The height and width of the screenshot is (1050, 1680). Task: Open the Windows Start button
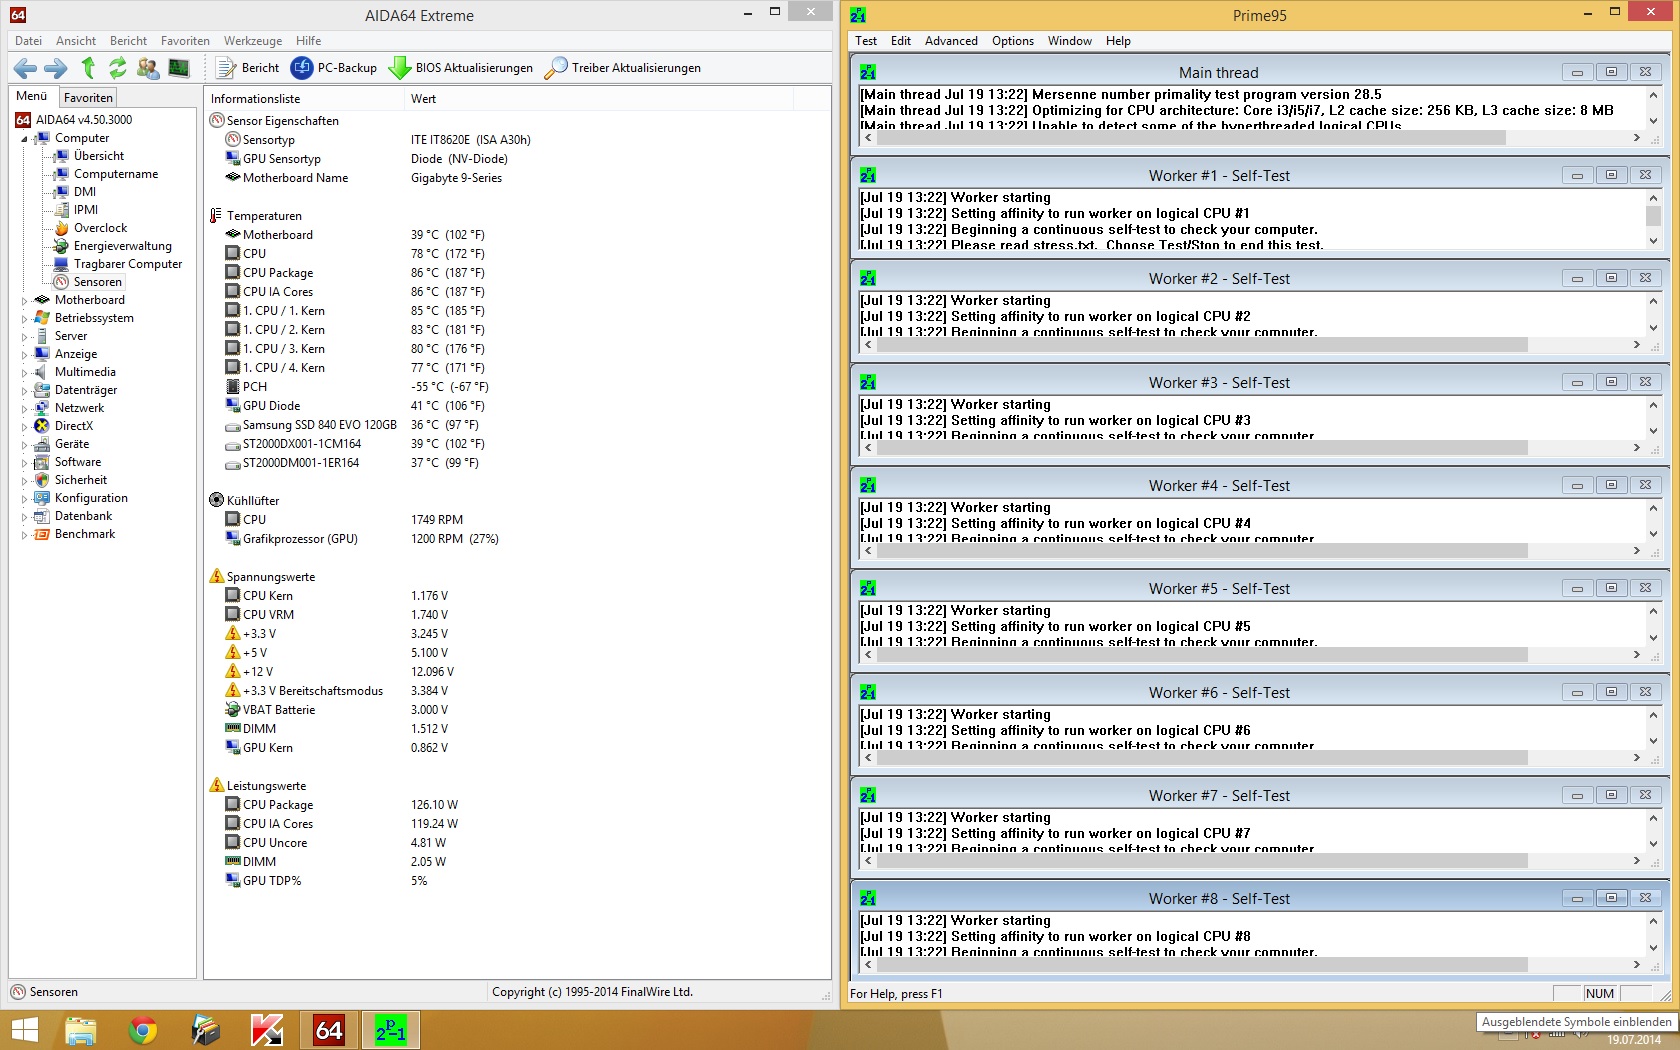point(24,1030)
